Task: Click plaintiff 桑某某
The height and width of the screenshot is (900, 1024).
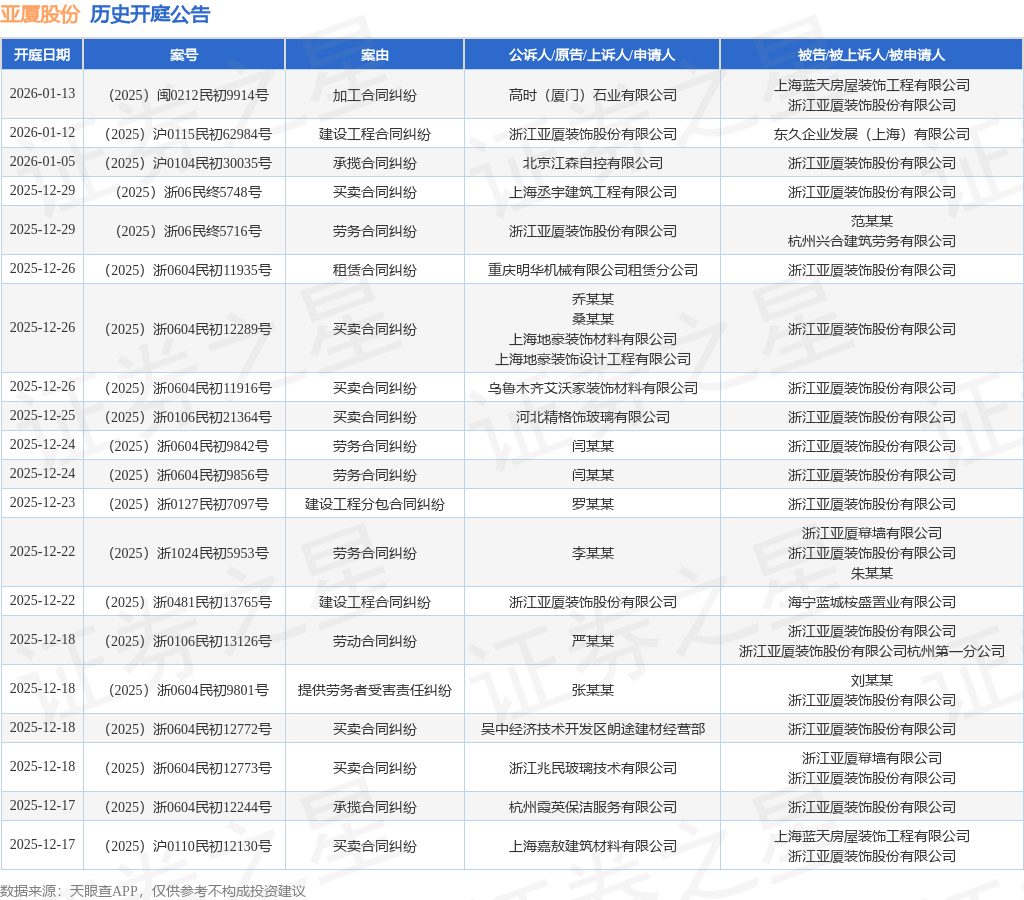Action: (x=592, y=319)
